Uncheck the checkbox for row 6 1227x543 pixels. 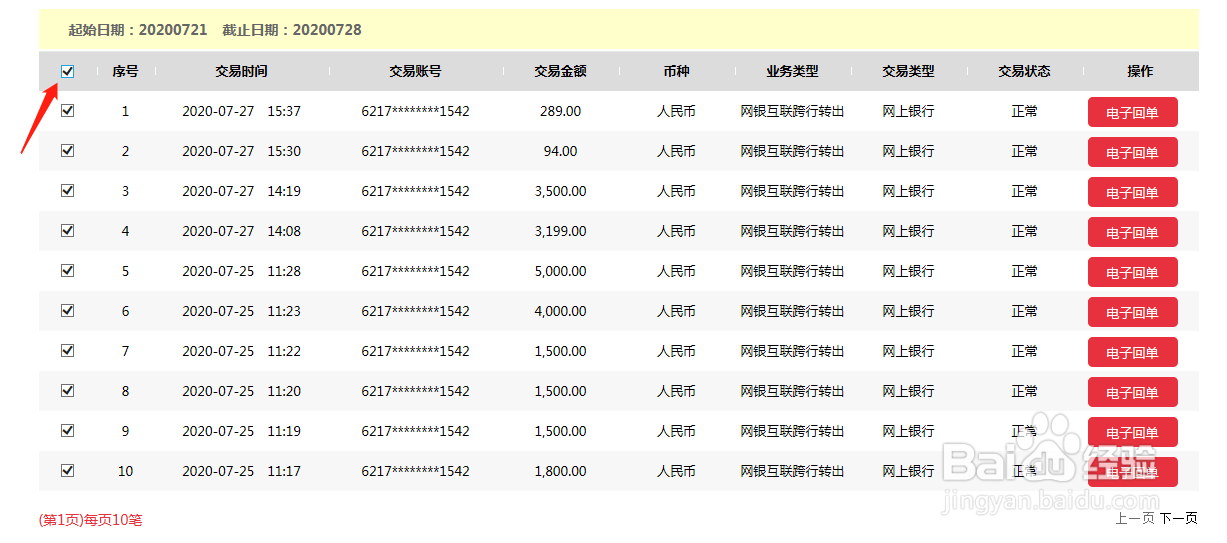pyautogui.click(x=67, y=311)
